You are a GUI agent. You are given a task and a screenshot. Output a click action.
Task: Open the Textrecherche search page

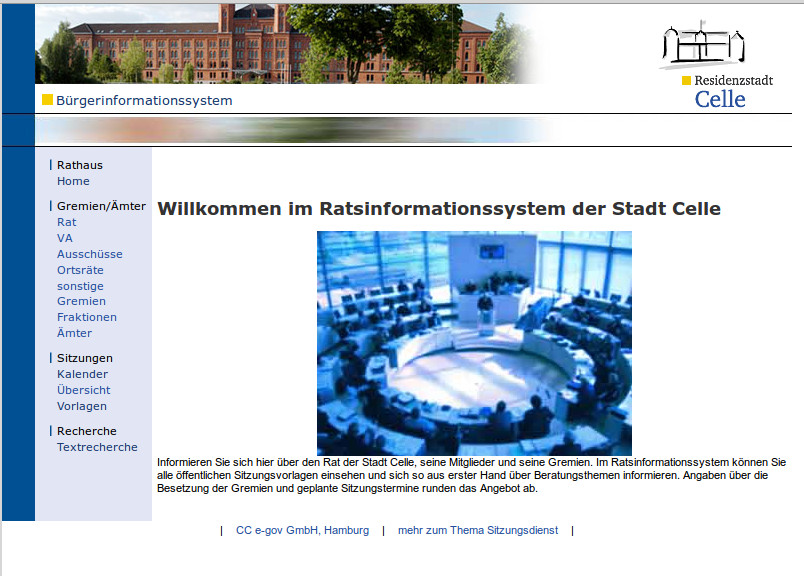pos(97,447)
